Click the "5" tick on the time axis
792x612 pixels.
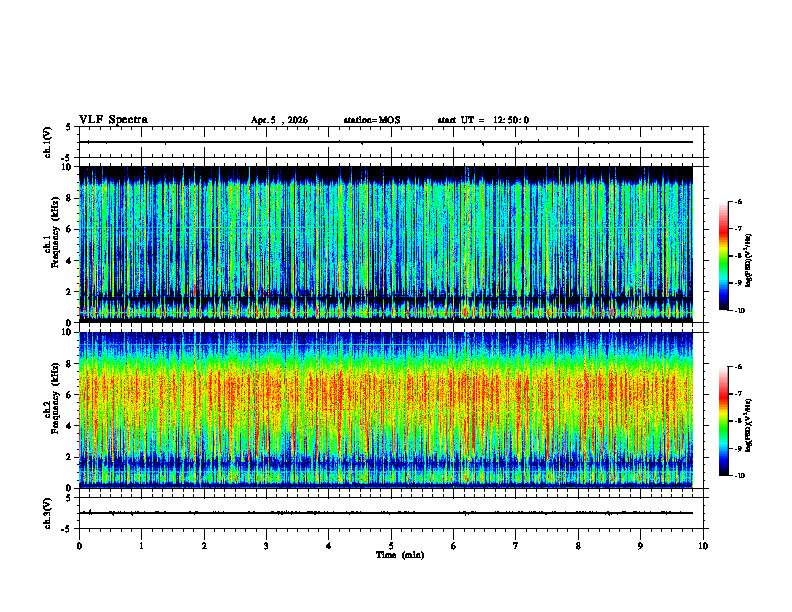(391, 546)
